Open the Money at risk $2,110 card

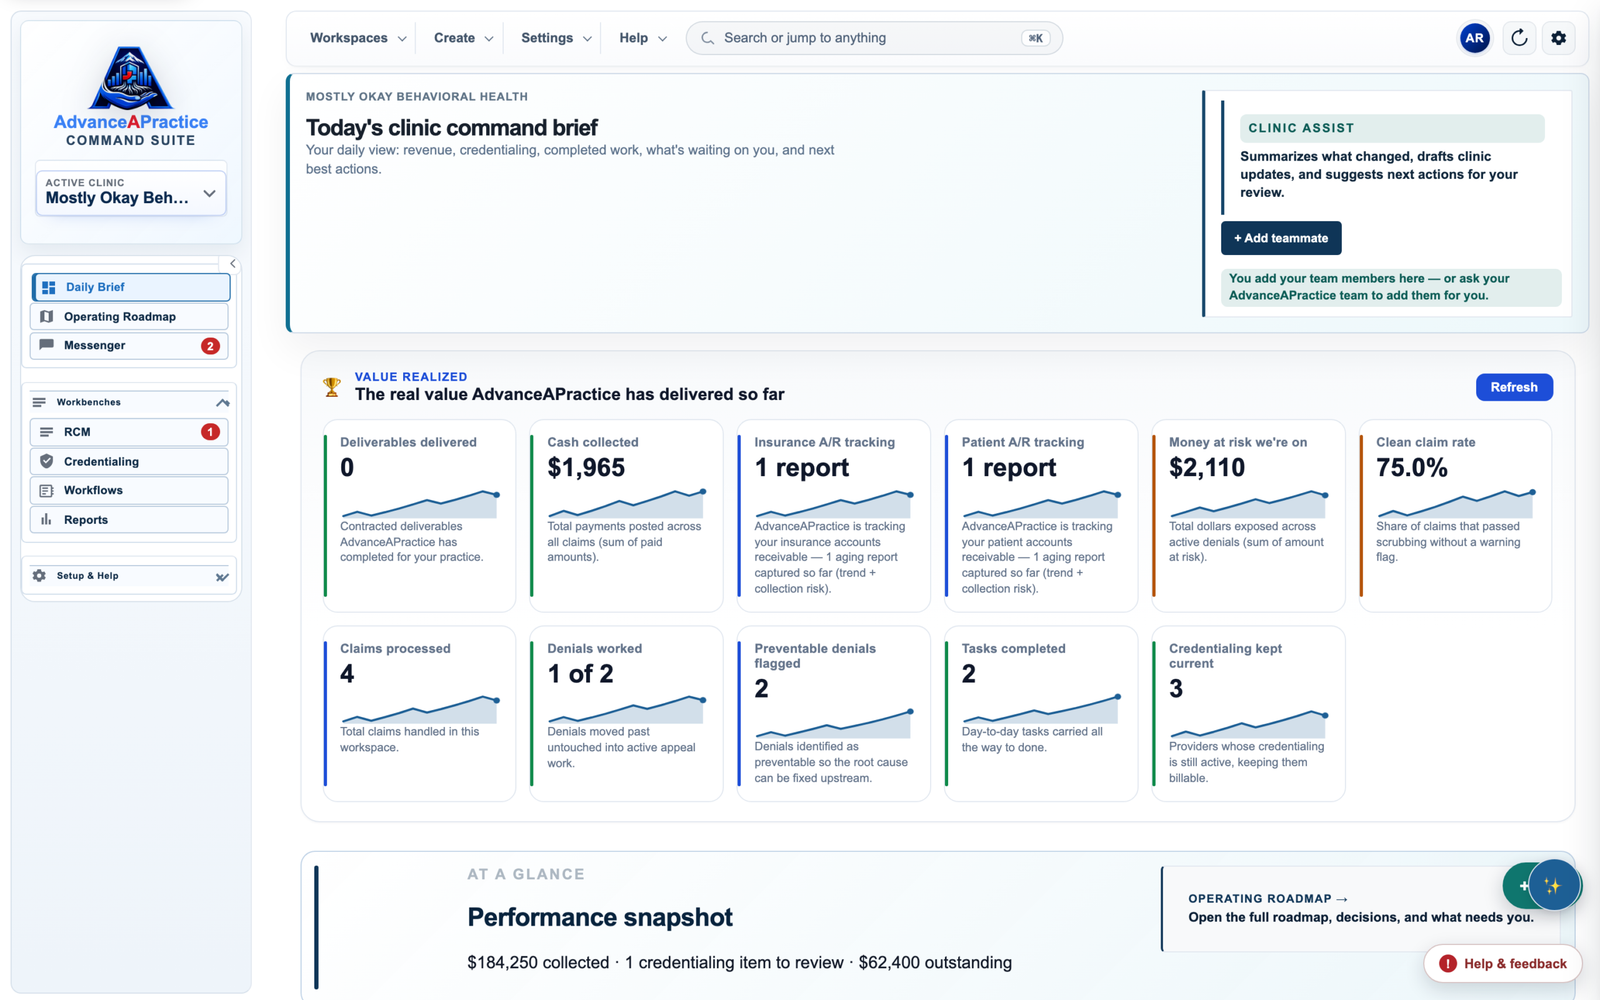pyautogui.click(x=1248, y=515)
